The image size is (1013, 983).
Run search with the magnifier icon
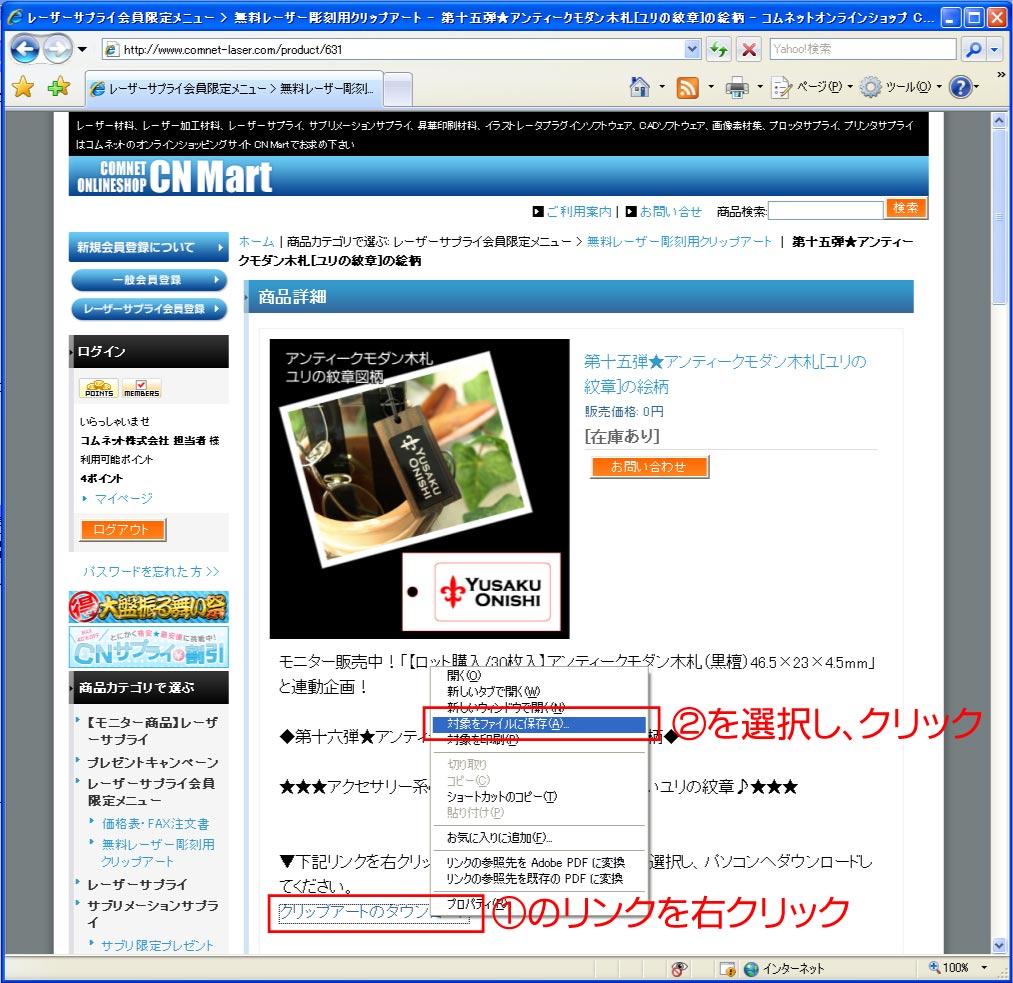[x=973, y=49]
